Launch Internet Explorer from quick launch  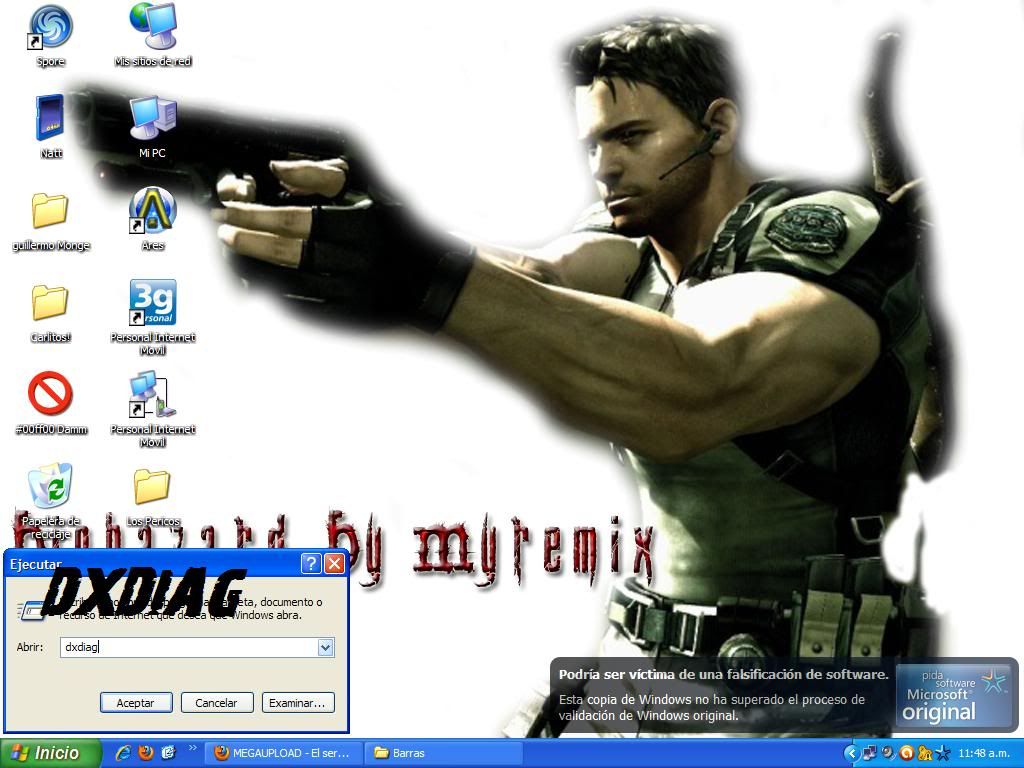click(x=123, y=752)
